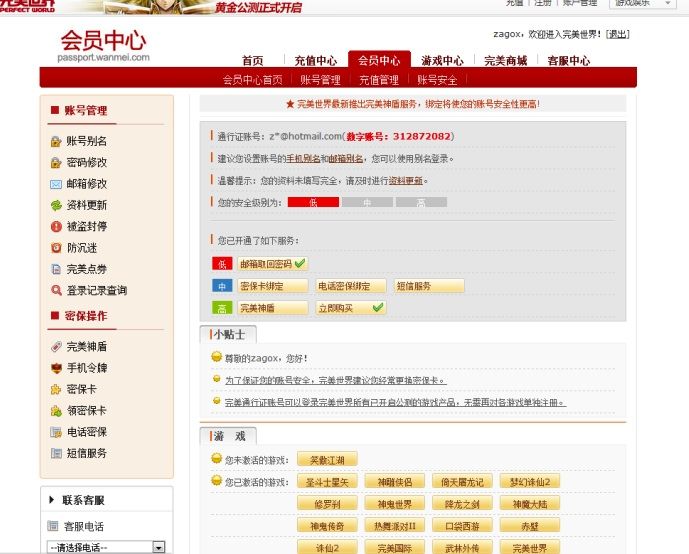Click the 笑傲江湖 inactive game button
The height and width of the screenshot is (554, 689).
point(327,460)
